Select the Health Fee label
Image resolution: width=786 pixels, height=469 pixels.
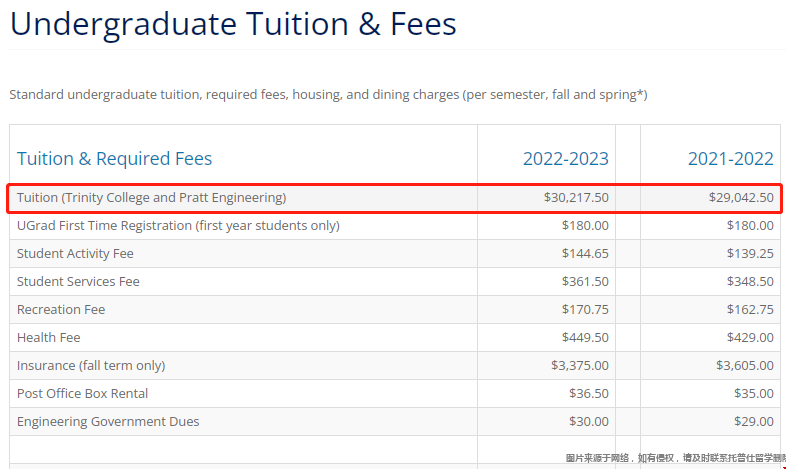click(x=49, y=337)
